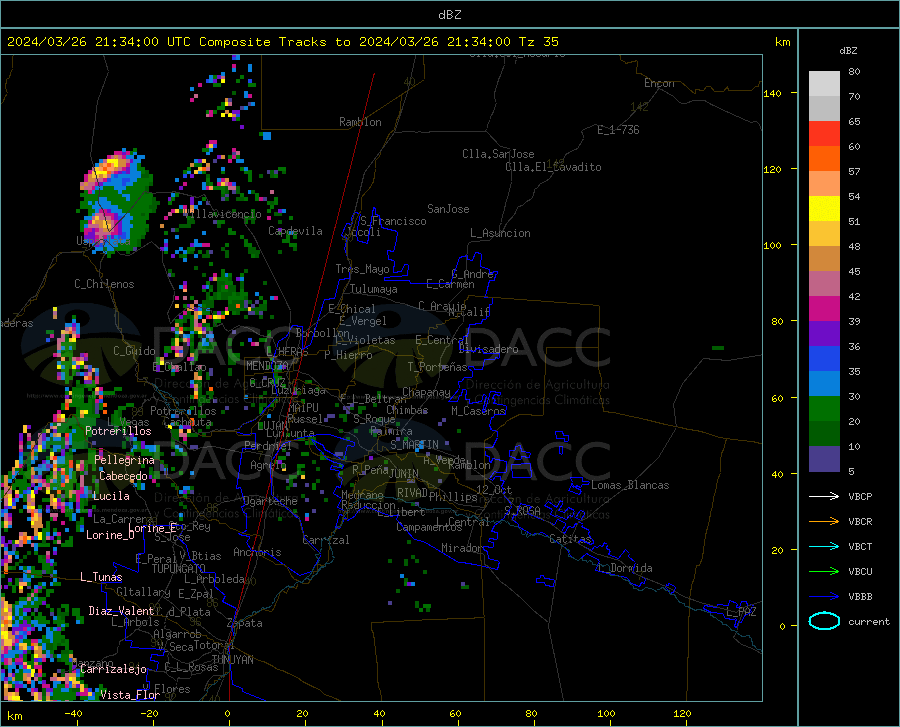Click the '80' value on the dBZ scale
Screen dimensions: 900x727
click(854, 72)
